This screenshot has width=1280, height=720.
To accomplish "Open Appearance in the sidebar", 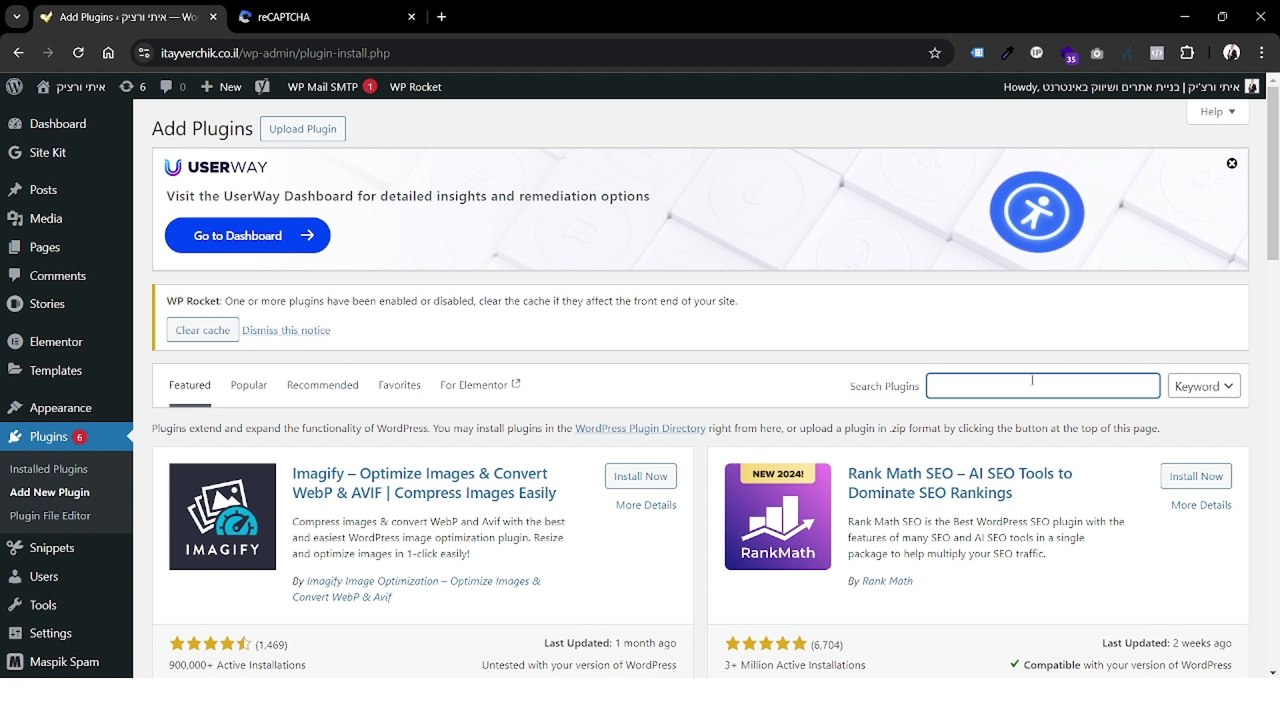I will point(66,408).
